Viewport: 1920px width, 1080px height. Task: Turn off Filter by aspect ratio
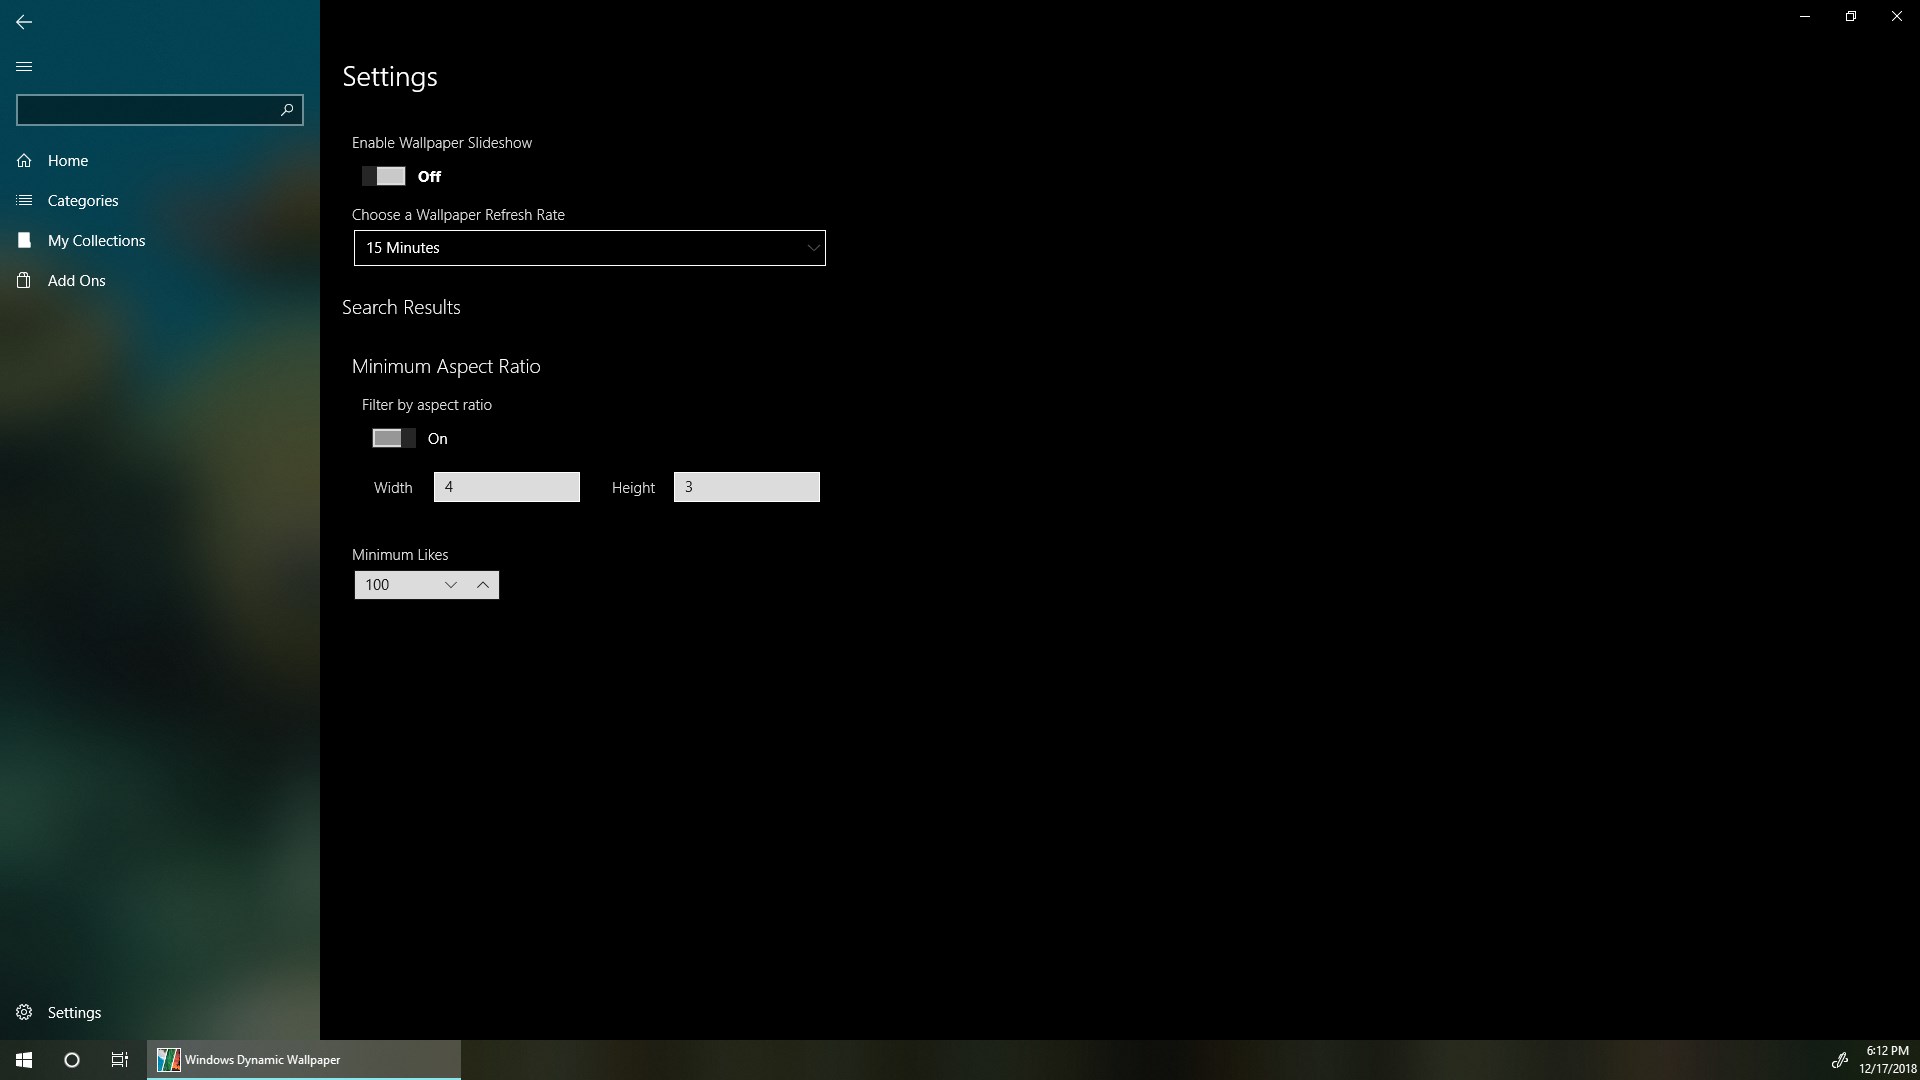click(393, 438)
